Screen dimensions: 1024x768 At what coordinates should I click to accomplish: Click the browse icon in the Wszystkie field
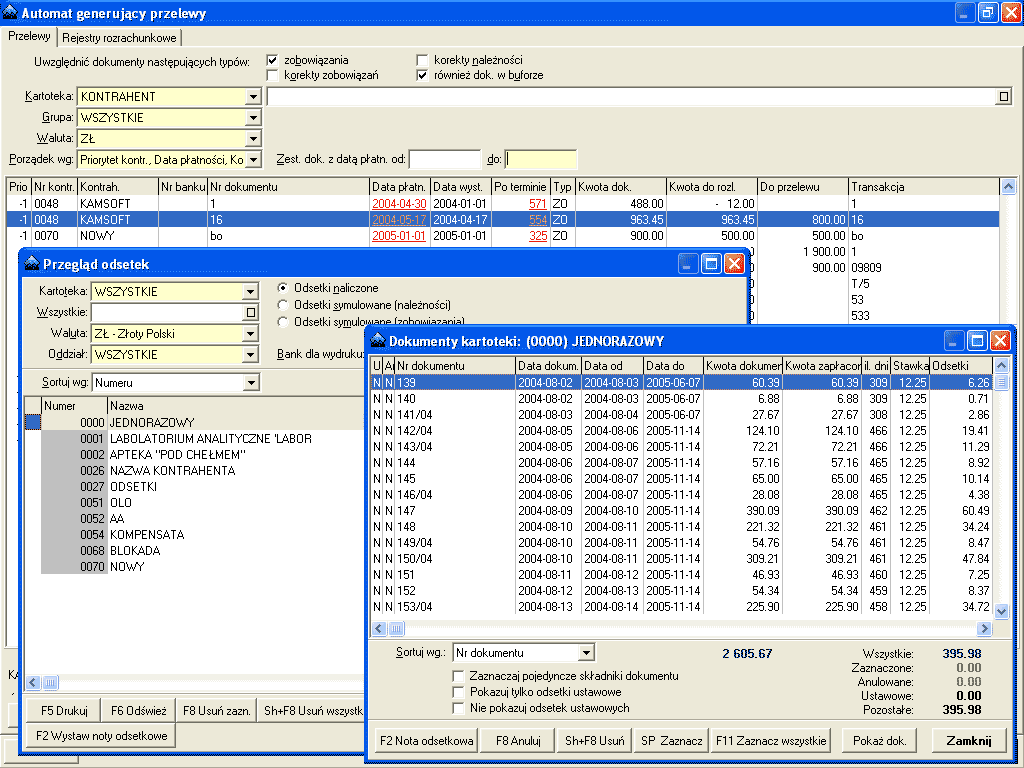click(x=251, y=313)
